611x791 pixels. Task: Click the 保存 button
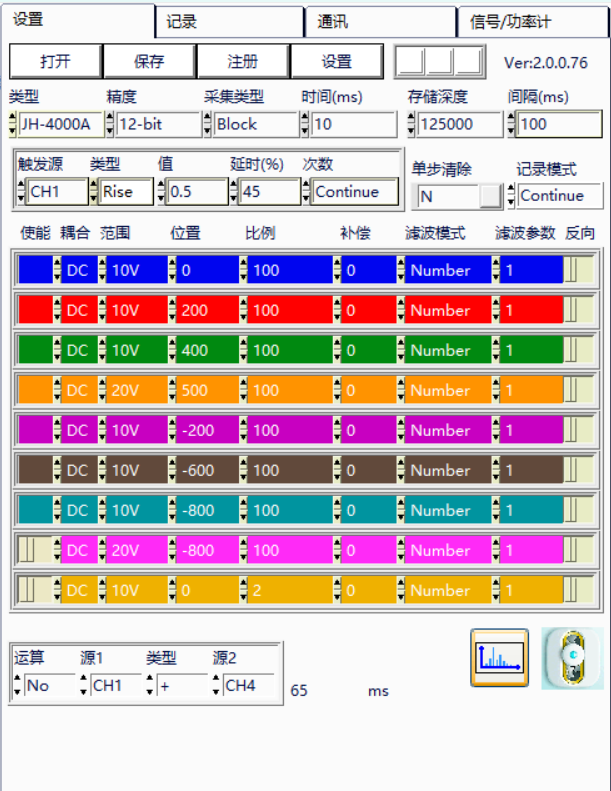149,62
